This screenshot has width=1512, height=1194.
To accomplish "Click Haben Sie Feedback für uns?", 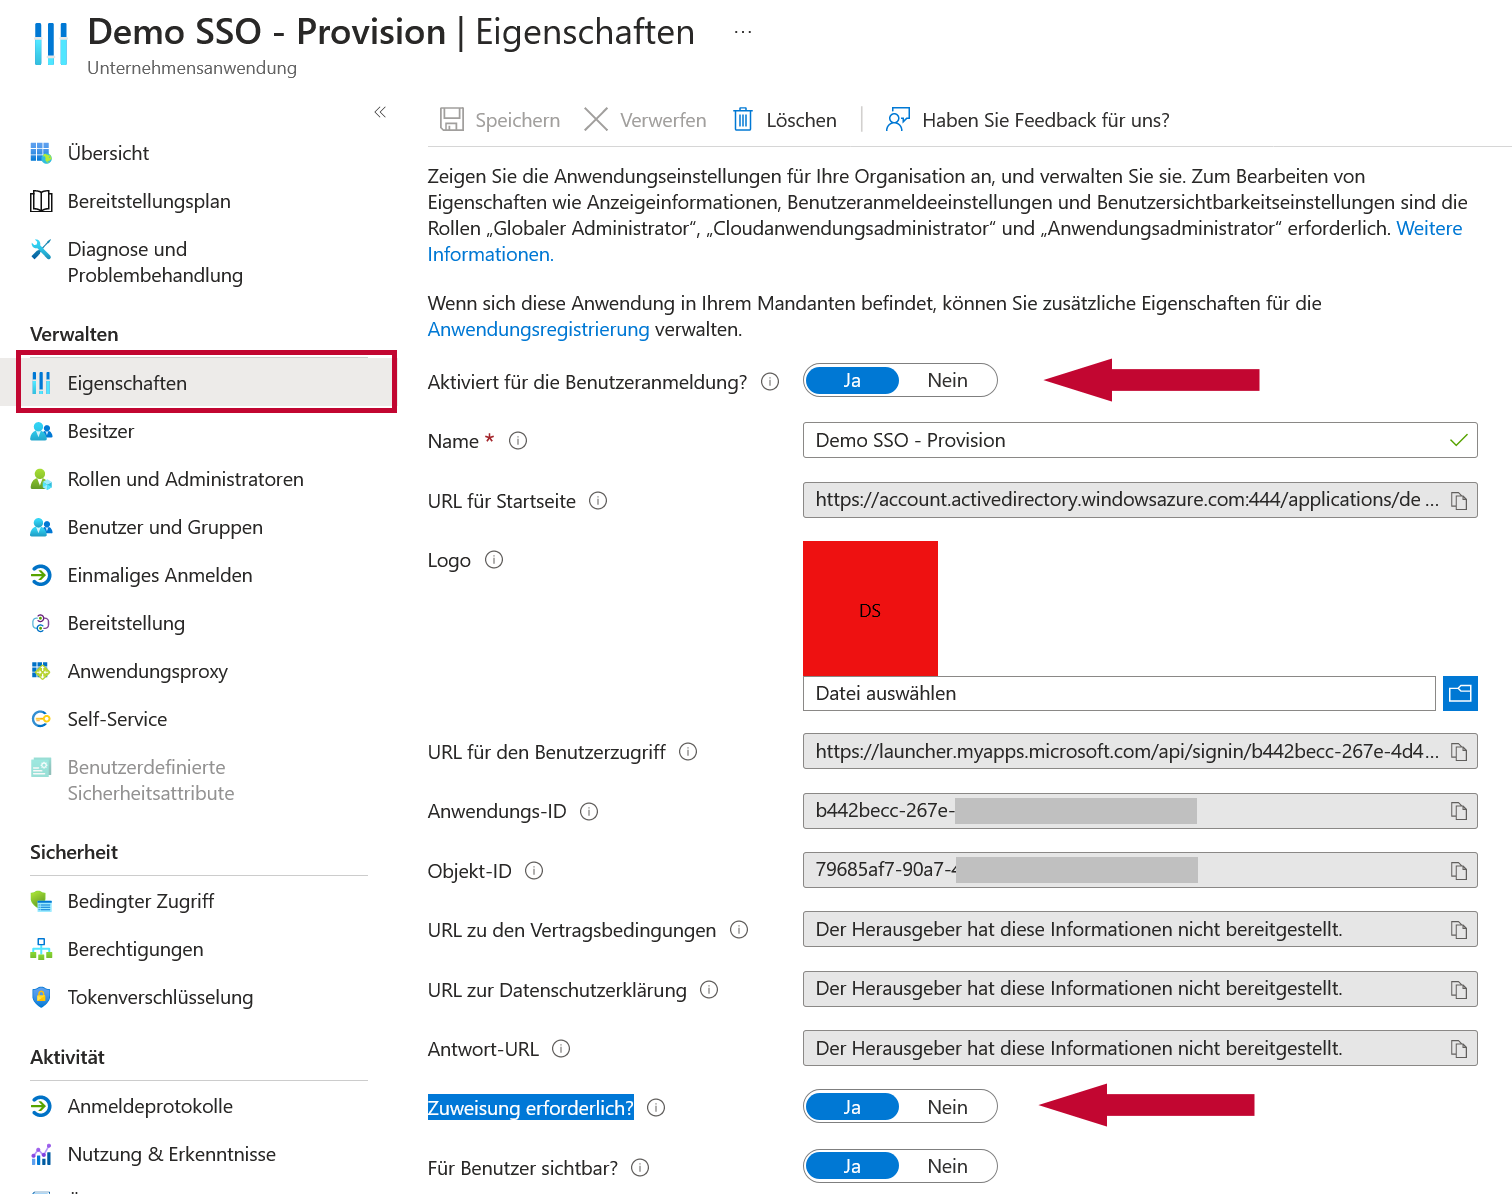I will (x=1046, y=120).
